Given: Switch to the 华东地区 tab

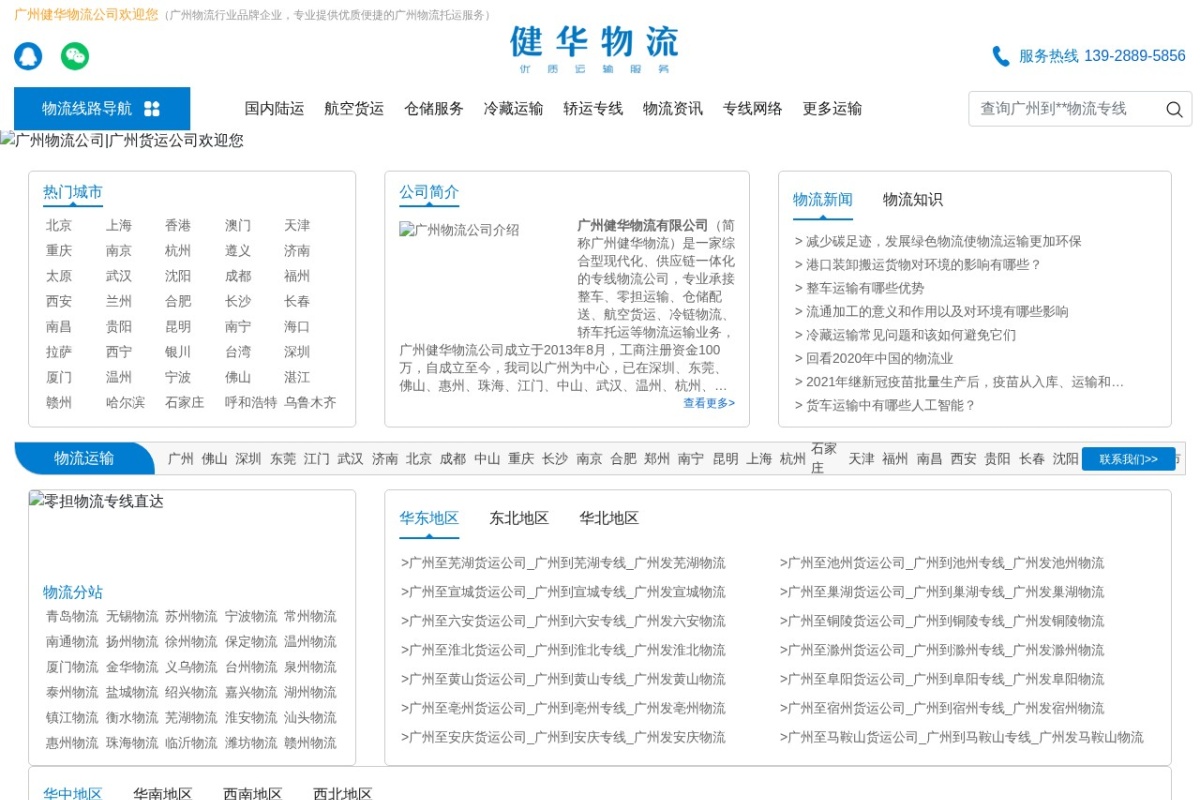Looking at the screenshot, I should [x=429, y=518].
